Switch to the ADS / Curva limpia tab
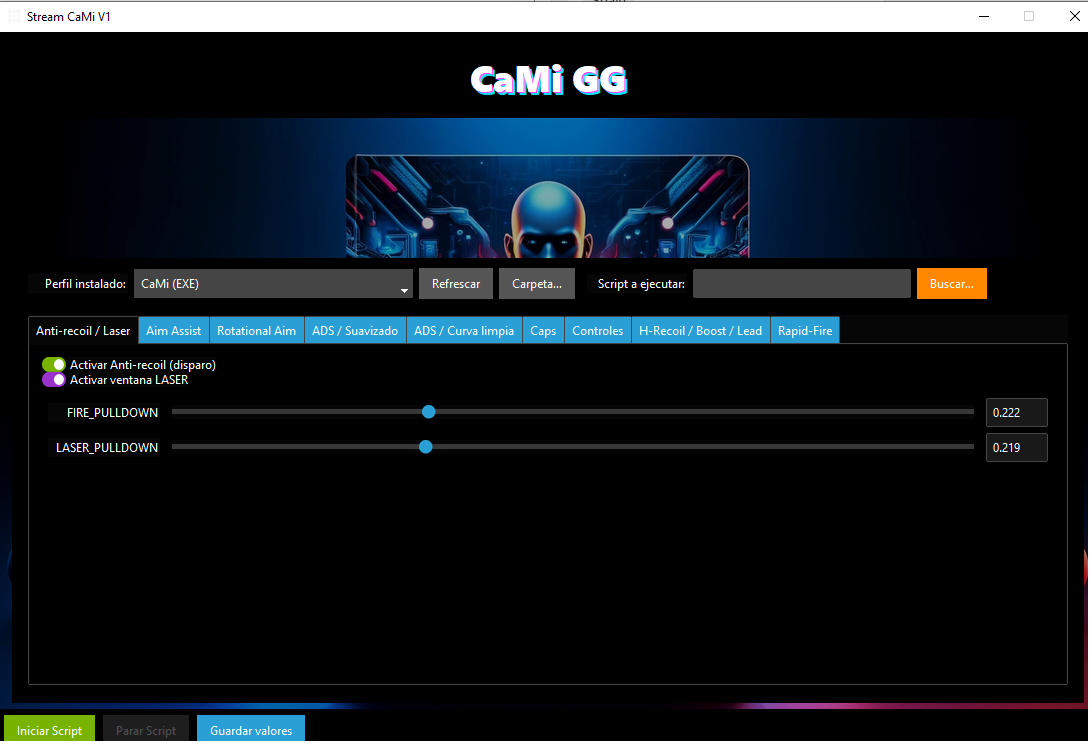 coord(464,330)
